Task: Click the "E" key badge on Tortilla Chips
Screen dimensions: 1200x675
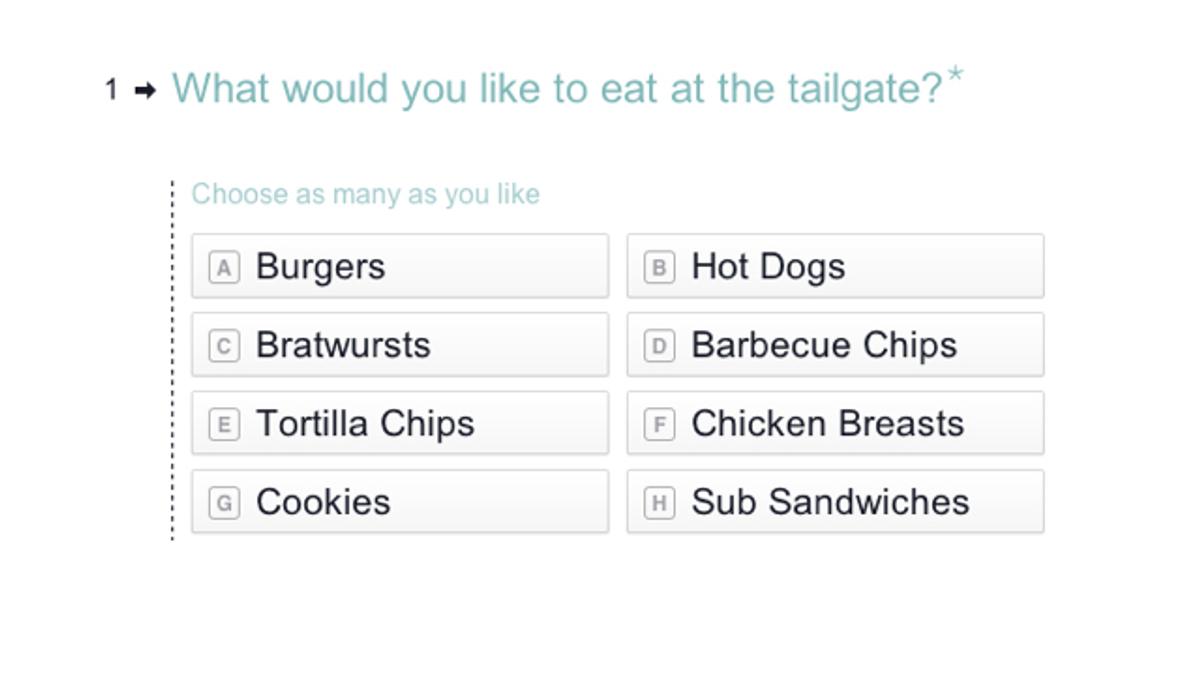Action: click(x=224, y=424)
